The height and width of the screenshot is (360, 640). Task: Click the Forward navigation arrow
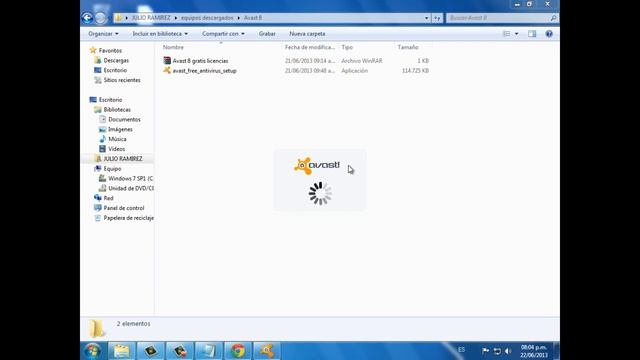click(x=100, y=18)
